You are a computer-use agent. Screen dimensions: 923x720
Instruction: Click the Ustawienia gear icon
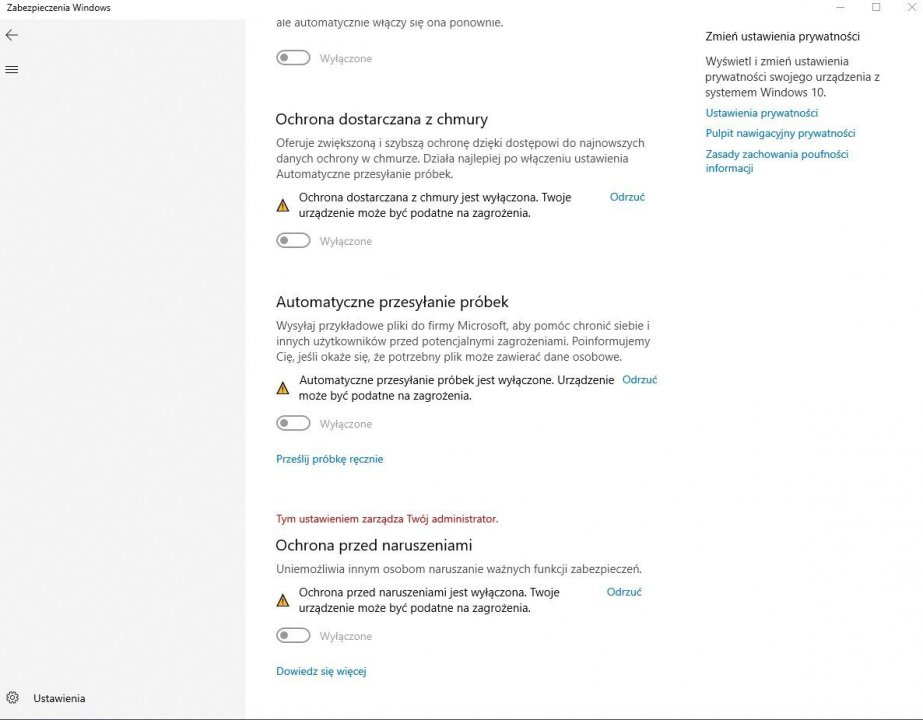pyautogui.click(x=12, y=698)
